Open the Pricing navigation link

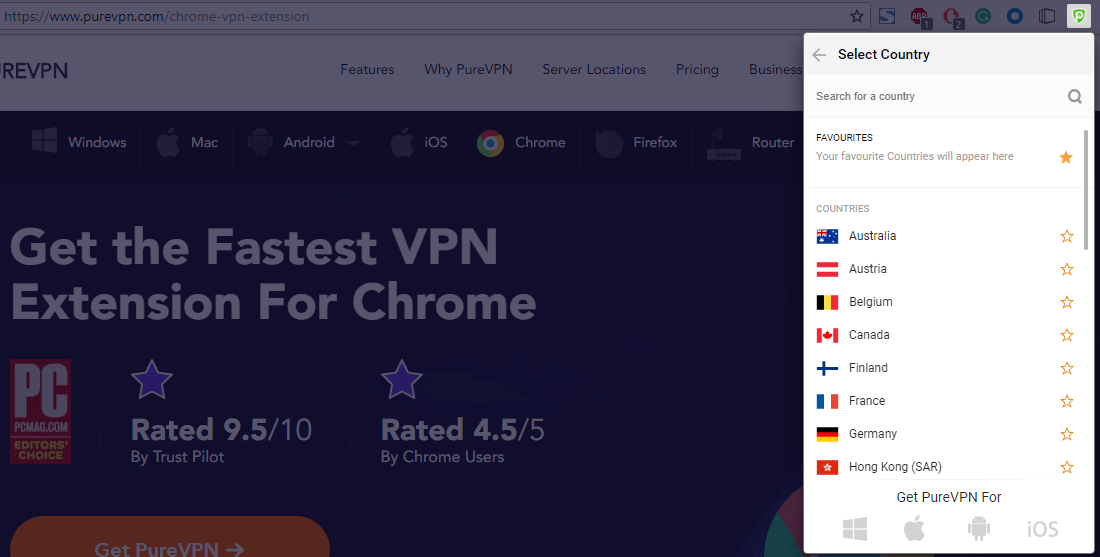coord(697,69)
